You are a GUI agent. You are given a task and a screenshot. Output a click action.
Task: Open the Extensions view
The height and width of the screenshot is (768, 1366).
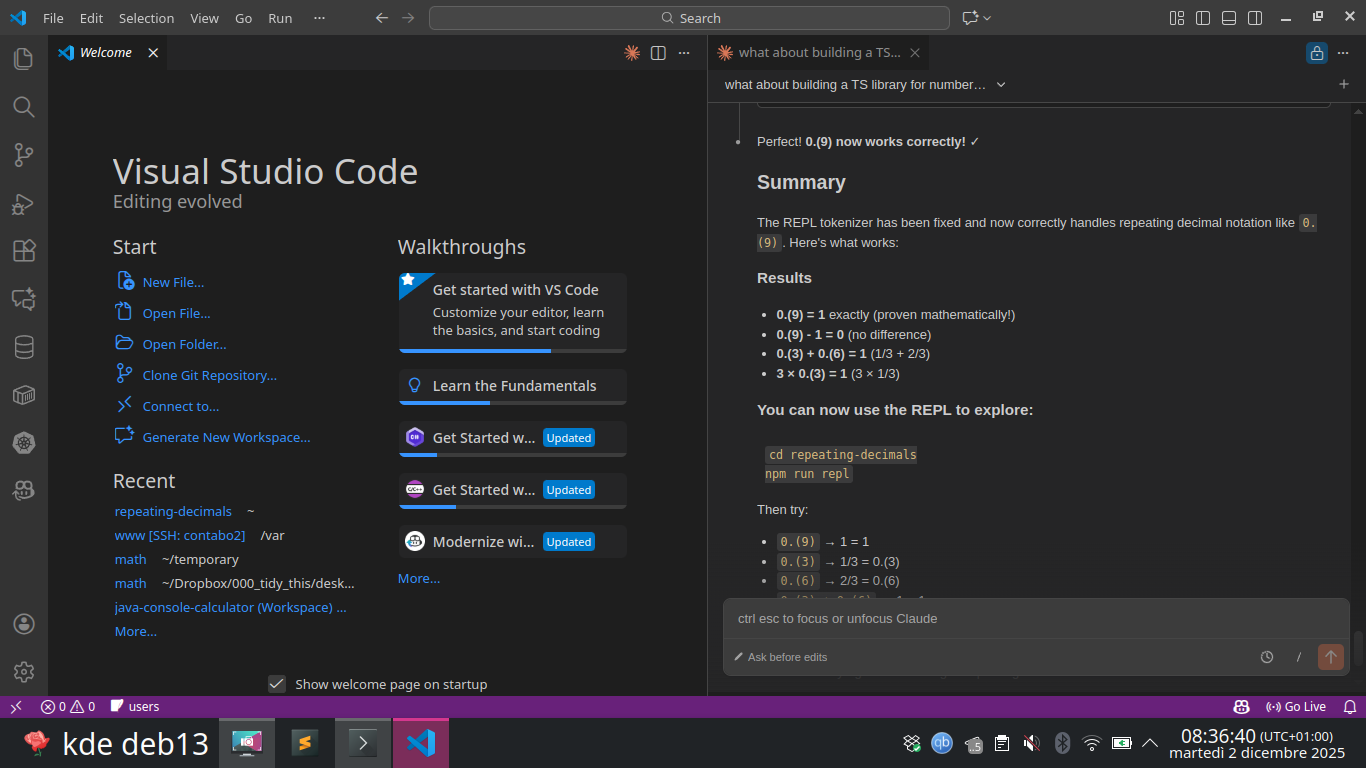tap(23, 251)
